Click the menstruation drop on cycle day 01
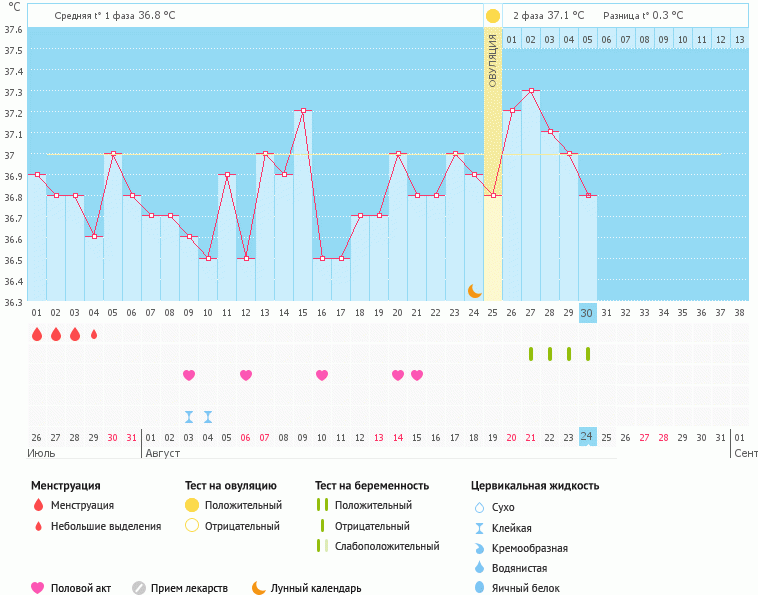The width and height of the screenshot is (758, 595). click(37, 334)
